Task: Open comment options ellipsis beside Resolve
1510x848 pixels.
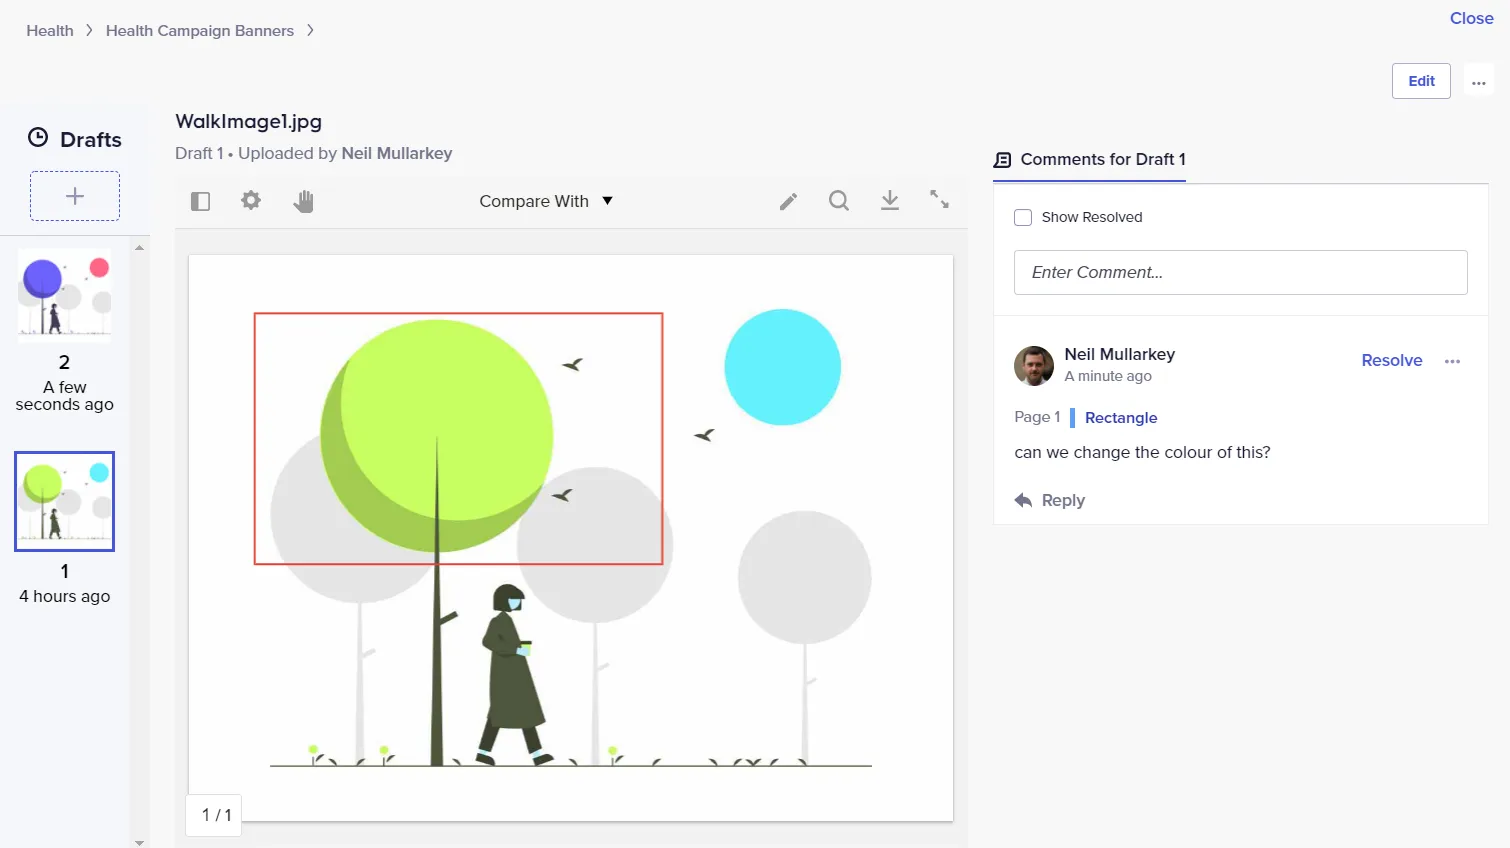Action: (1452, 361)
